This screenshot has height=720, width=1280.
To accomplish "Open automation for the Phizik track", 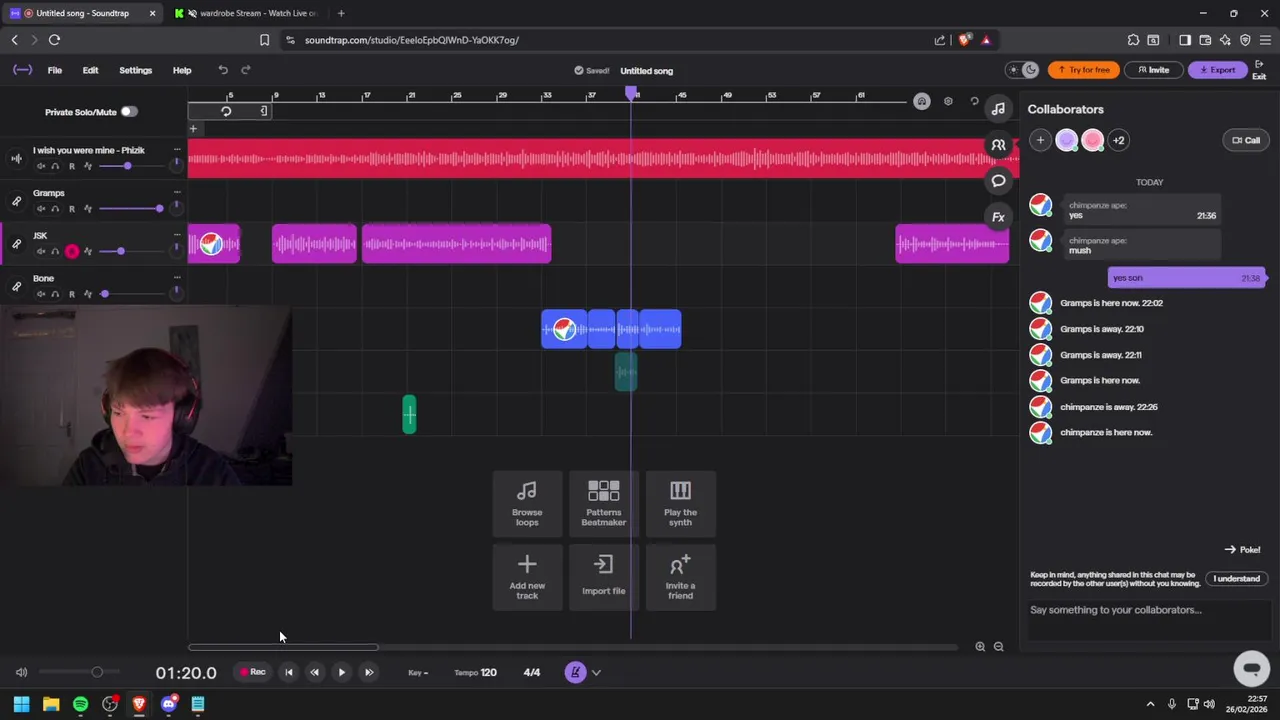I will click(88, 166).
